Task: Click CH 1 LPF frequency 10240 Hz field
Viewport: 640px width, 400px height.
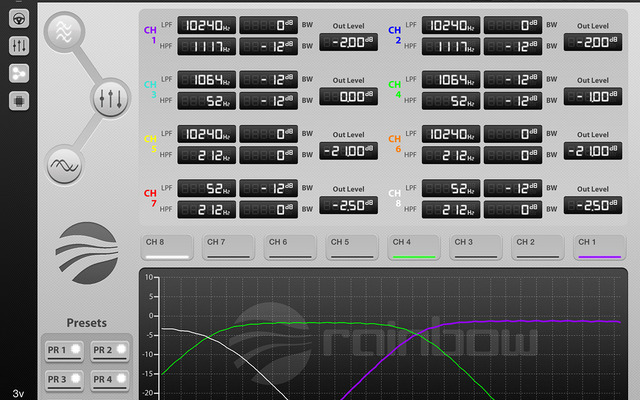Action: tap(206, 25)
